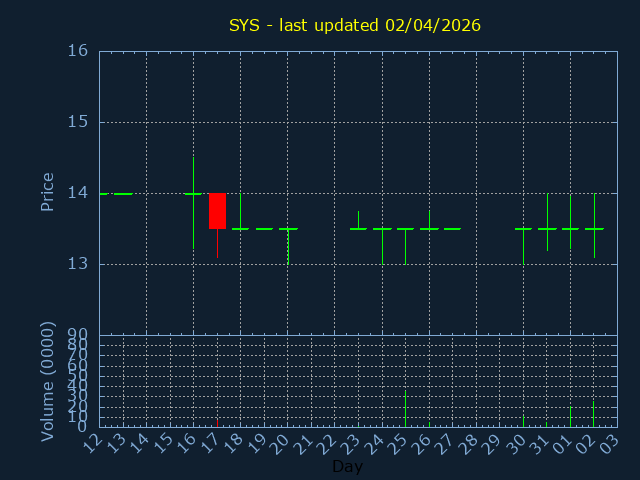Click the red candlestick on day 17
The width and height of the screenshot is (640, 480).
(217, 211)
